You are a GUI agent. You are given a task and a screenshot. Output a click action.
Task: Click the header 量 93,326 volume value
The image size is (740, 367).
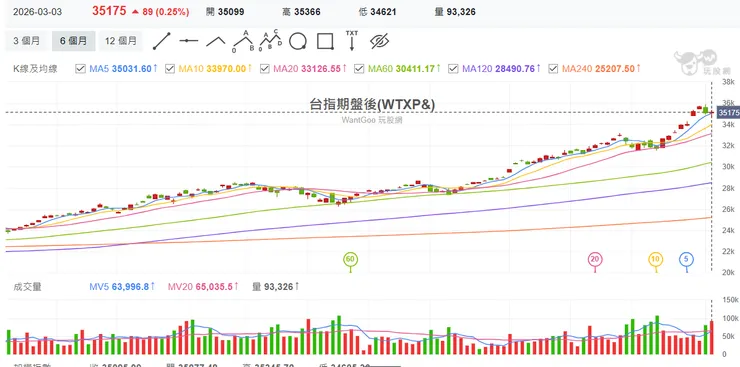455,12
